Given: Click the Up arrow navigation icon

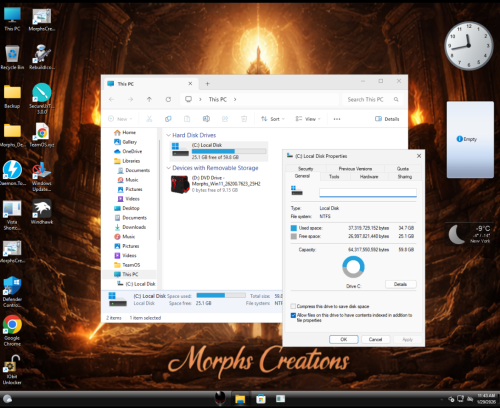Looking at the screenshot, I should coord(149,99).
